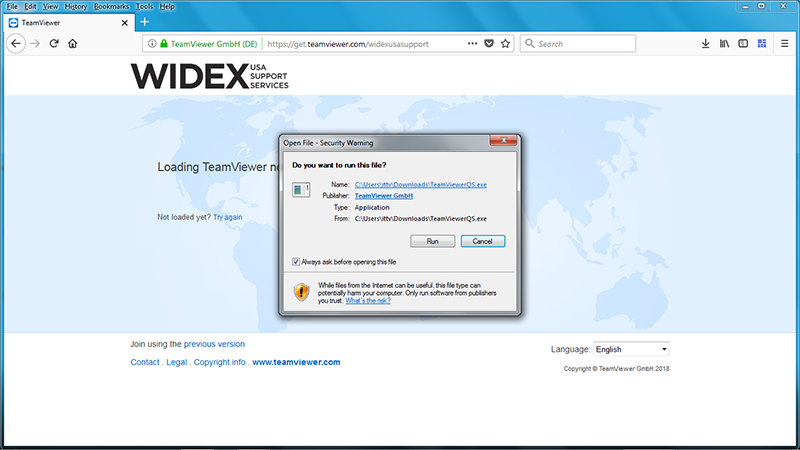Image resolution: width=800 pixels, height=450 pixels.
Task: Open the Bookmarks menu
Action: click(113, 6)
